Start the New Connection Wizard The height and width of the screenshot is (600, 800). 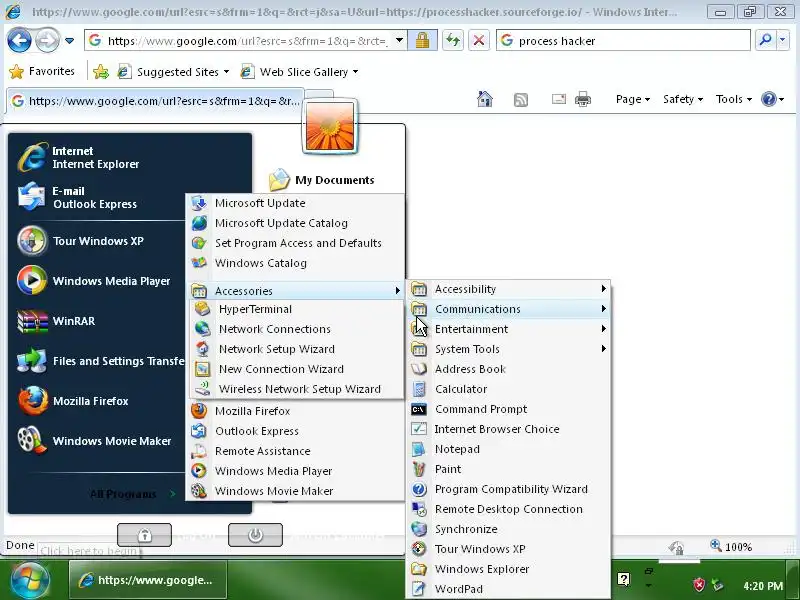[x=297, y=369]
